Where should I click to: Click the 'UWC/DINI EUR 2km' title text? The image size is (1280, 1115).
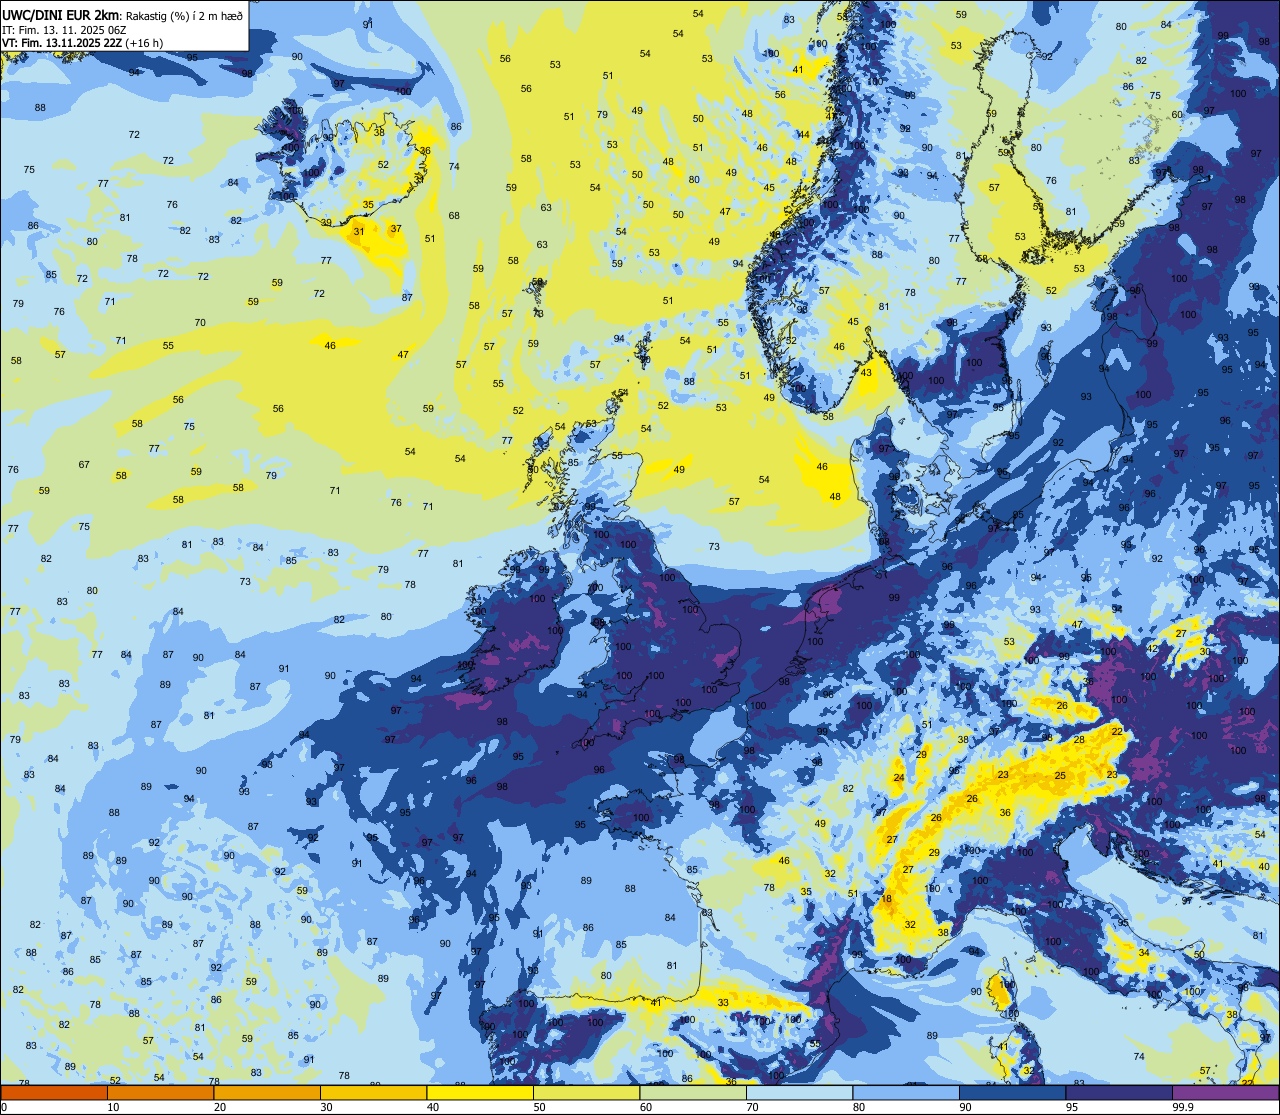click(x=61, y=14)
